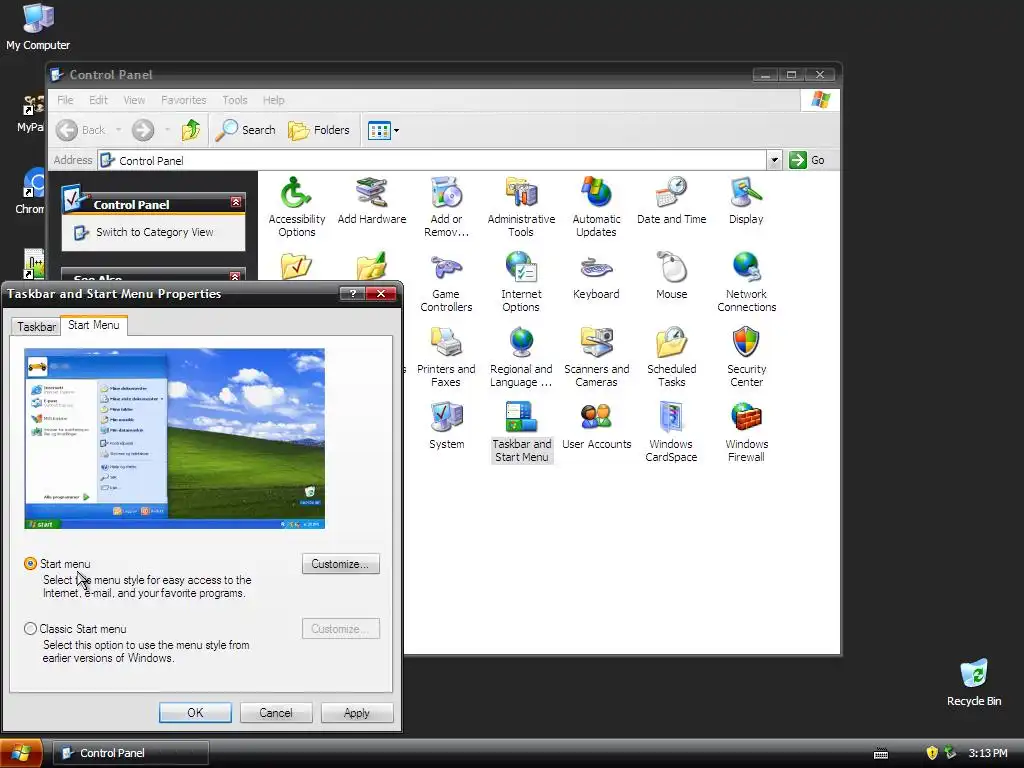Click the Start menu preview image
Screen dimensions: 1024x768
174,438
